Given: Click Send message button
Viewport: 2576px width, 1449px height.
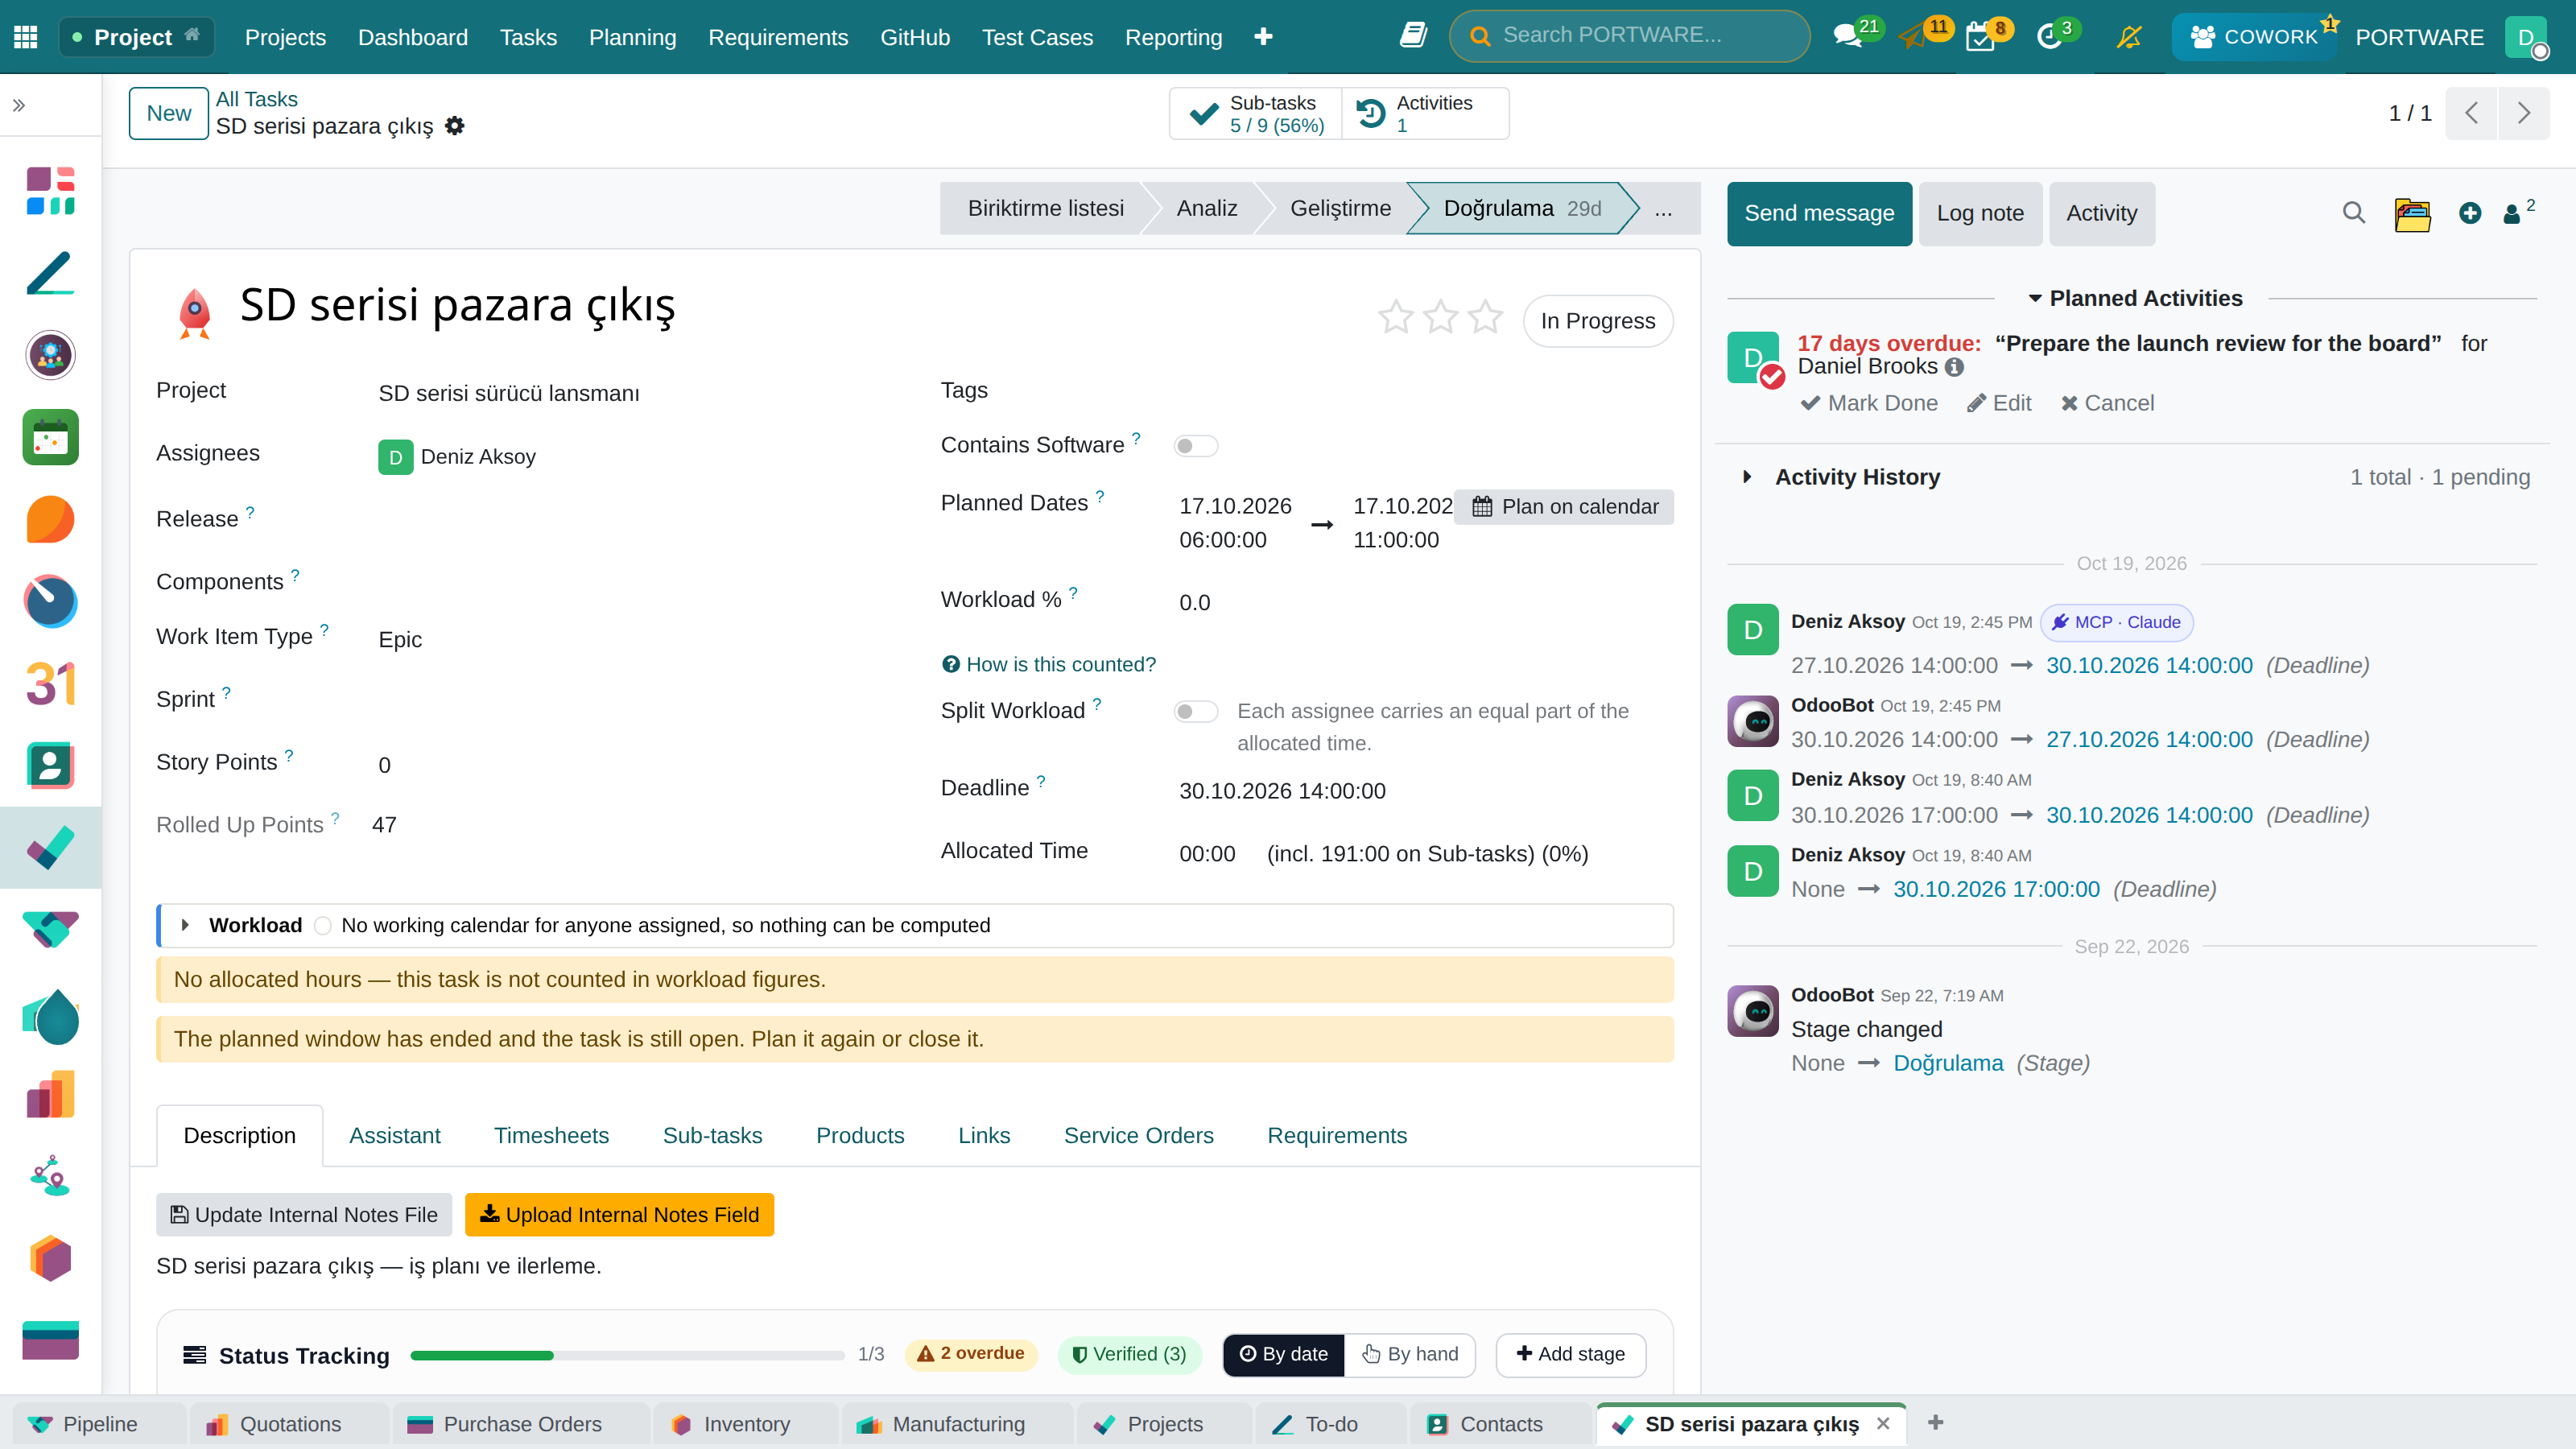Looking at the screenshot, I should (1819, 213).
